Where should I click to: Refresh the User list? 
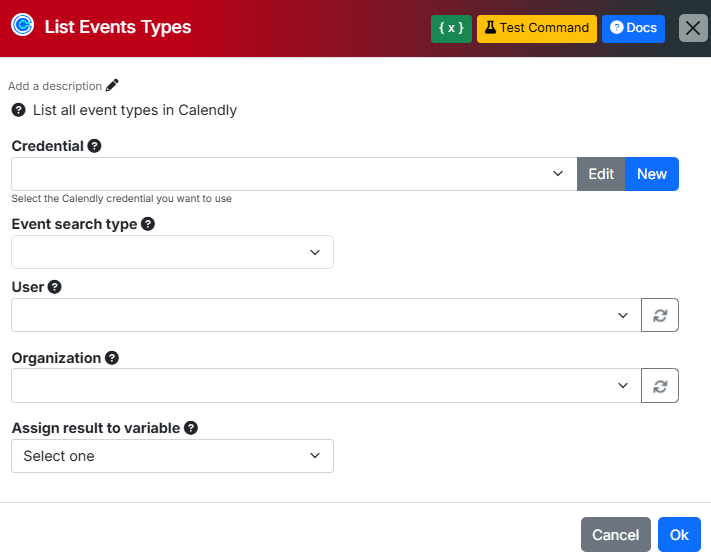coord(660,315)
